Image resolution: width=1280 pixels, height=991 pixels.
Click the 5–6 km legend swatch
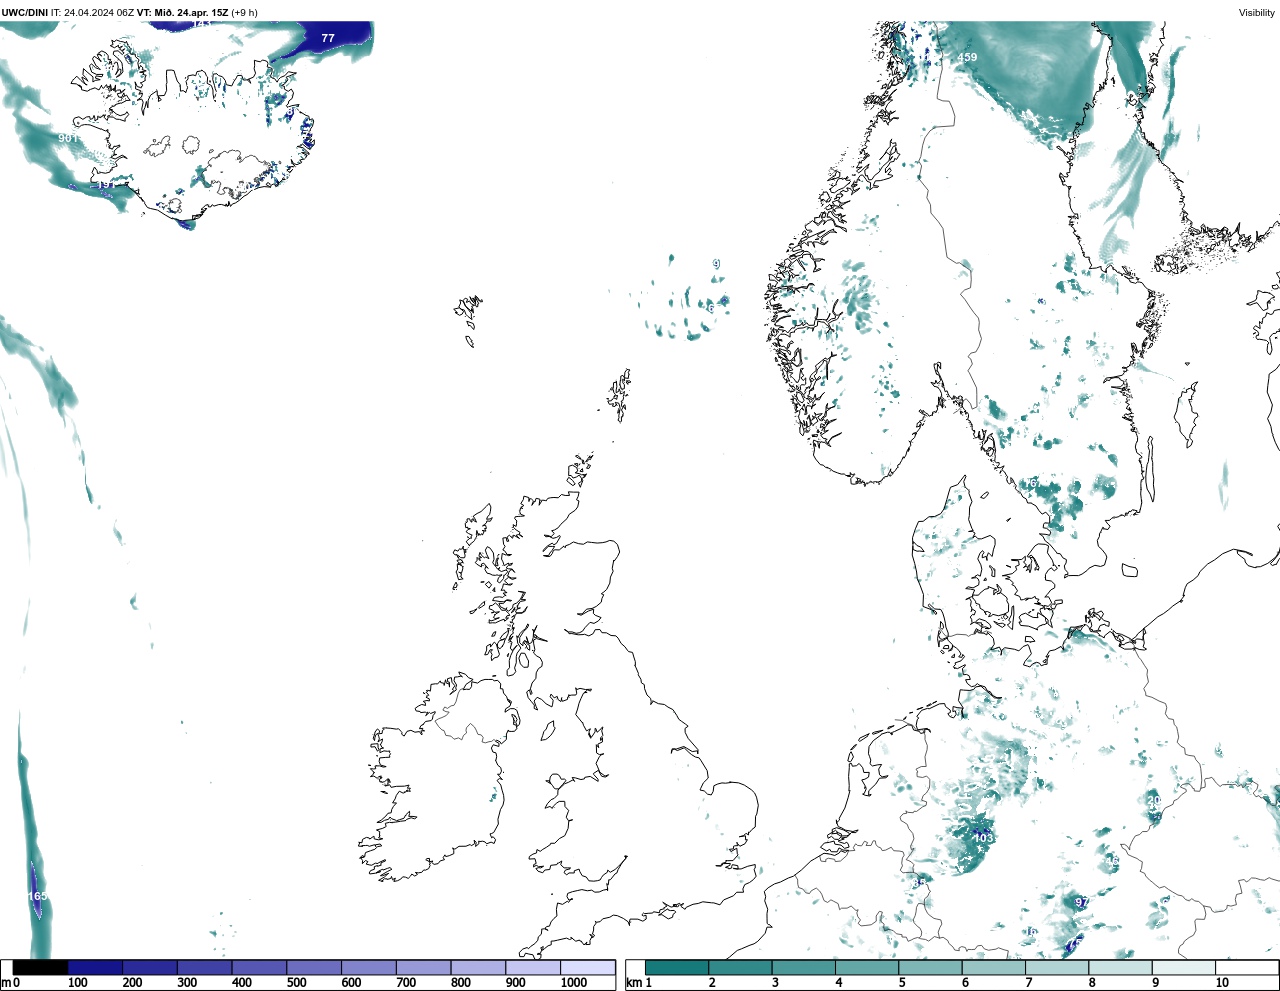930,968
